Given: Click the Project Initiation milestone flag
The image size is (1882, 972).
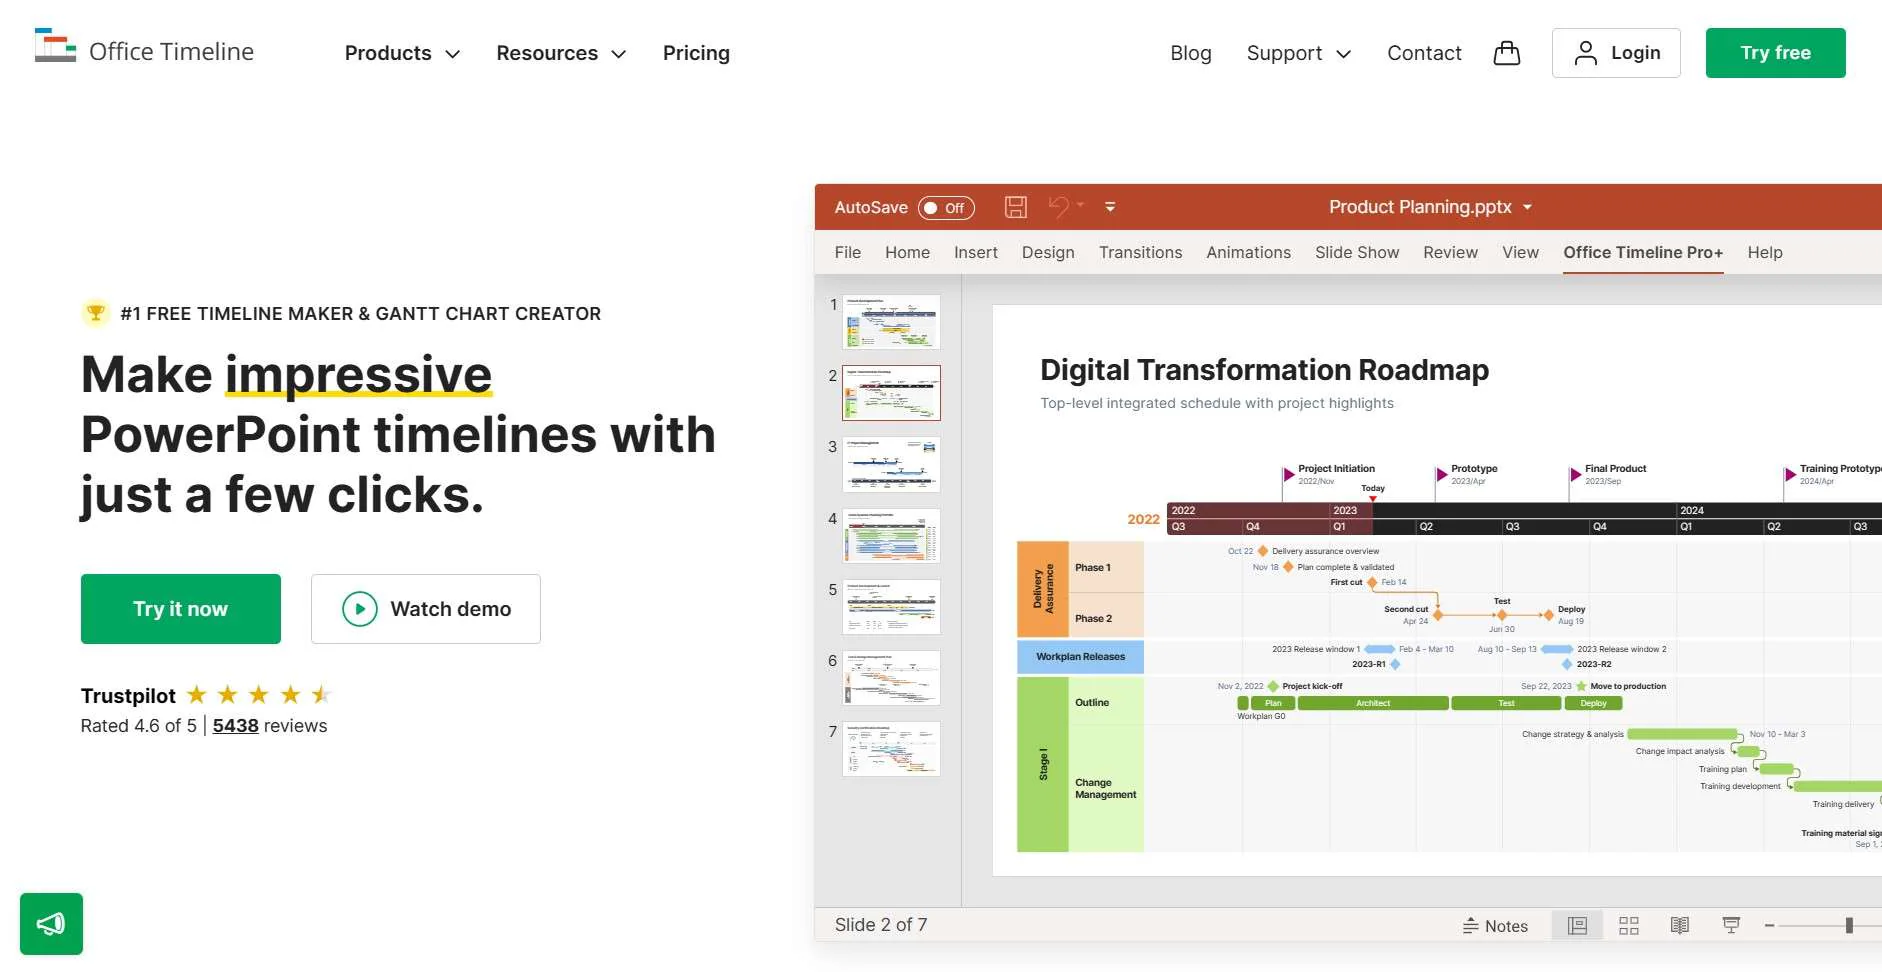Looking at the screenshot, I should pos(1289,474).
